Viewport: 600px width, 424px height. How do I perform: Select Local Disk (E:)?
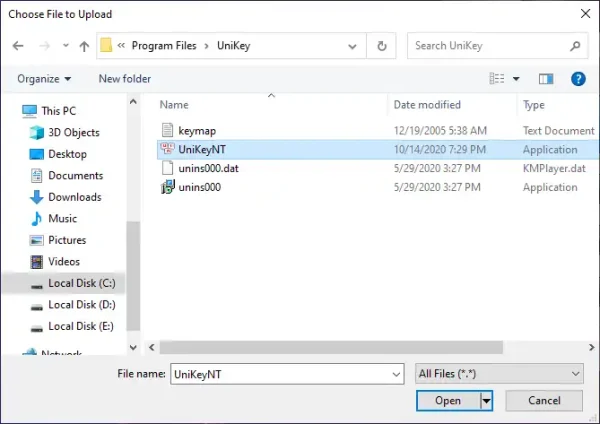point(81,326)
